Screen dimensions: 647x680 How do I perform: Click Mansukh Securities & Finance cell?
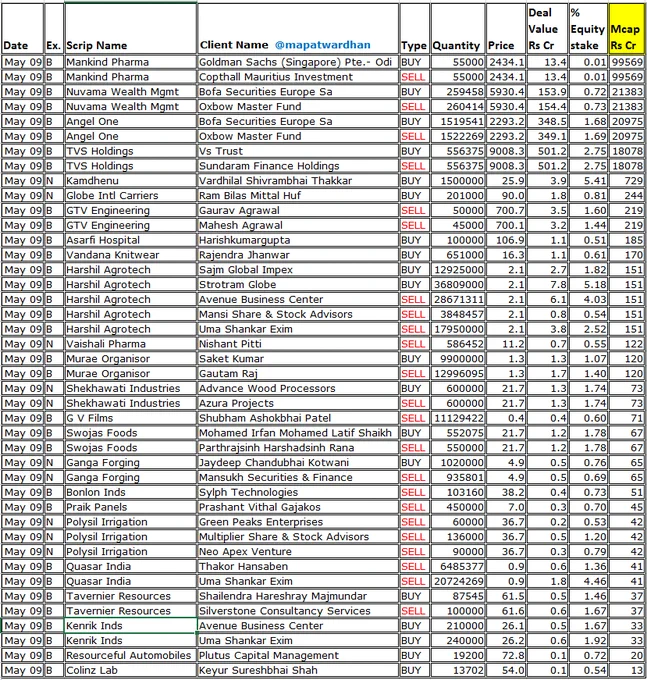tap(298, 477)
